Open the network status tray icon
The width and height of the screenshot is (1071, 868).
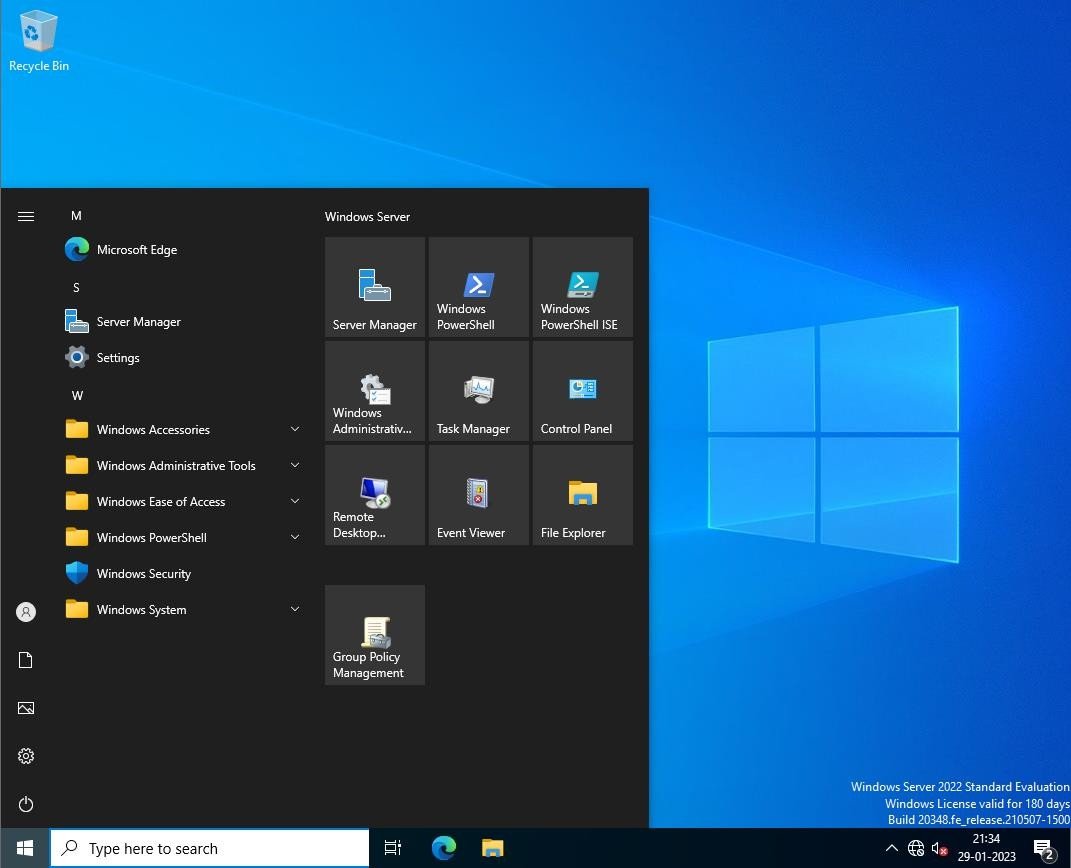coord(916,849)
